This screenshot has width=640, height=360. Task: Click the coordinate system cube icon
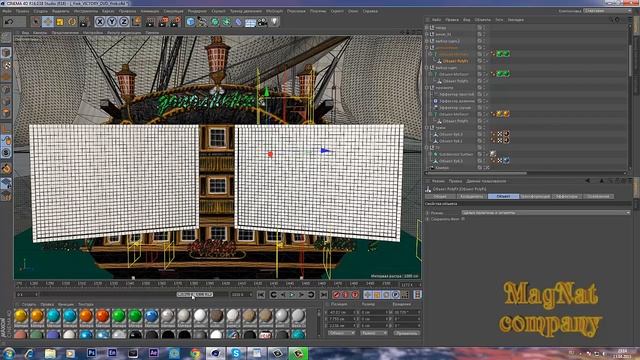[x=136, y=22]
